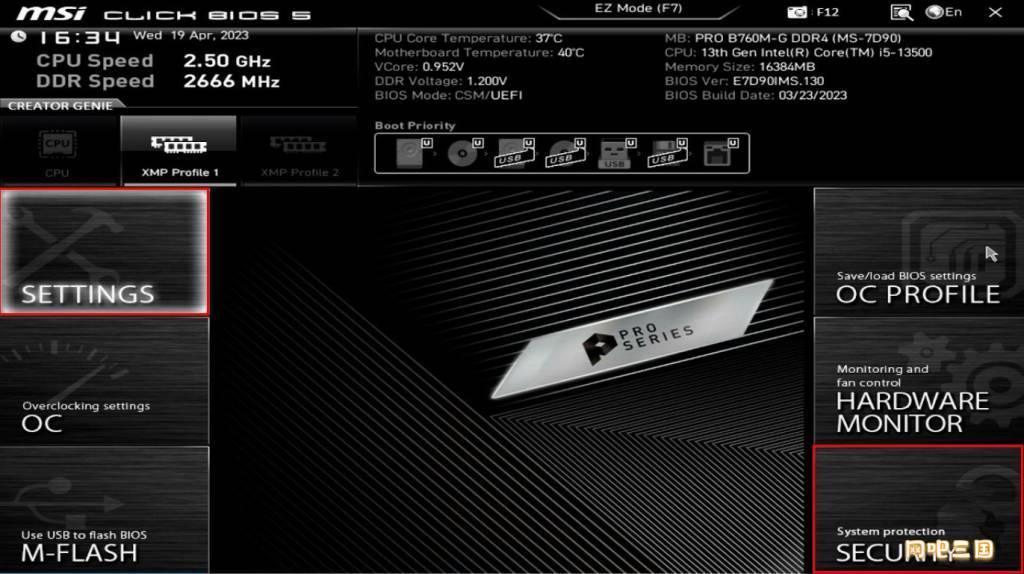This screenshot has width=1024, height=574.
Task: Select the USB hard disk boot icon
Action: pos(515,153)
